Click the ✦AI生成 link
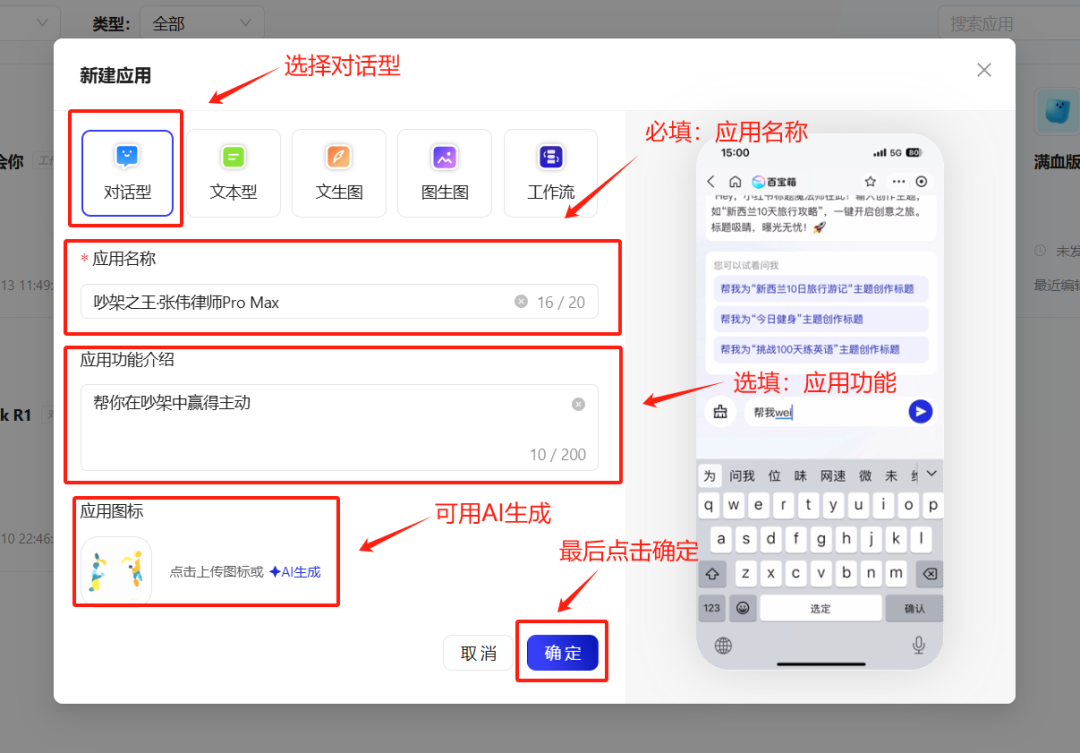The height and width of the screenshot is (753, 1080). [295, 572]
